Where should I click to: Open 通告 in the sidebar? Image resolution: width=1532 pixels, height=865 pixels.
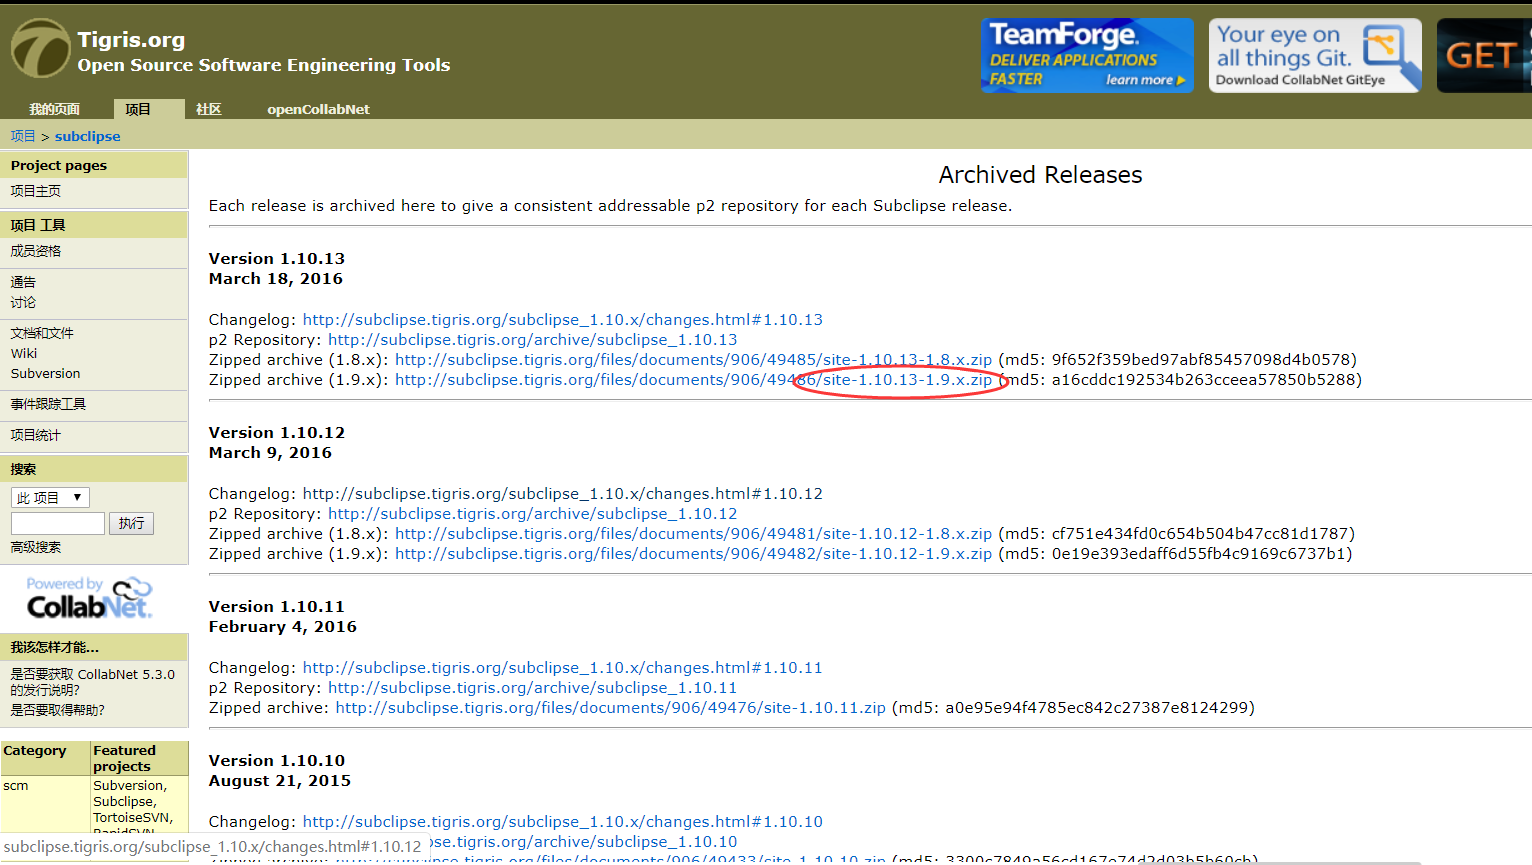point(23,282)
